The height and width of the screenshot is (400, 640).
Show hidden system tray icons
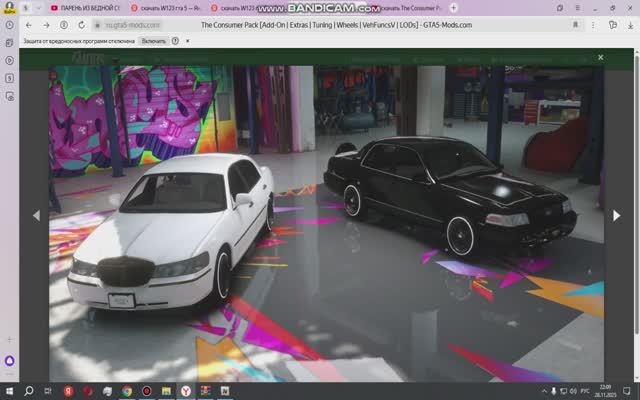tap(544, 391)
